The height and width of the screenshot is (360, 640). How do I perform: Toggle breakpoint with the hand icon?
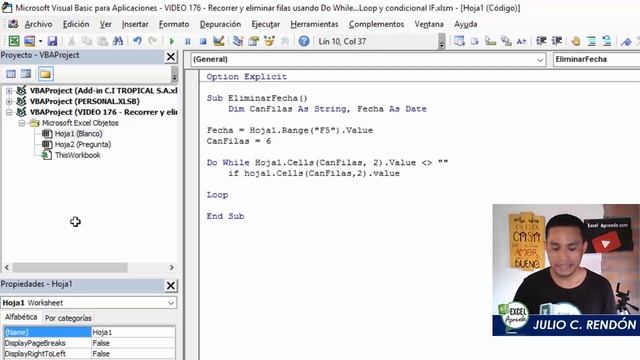click(x=576, y=41)
